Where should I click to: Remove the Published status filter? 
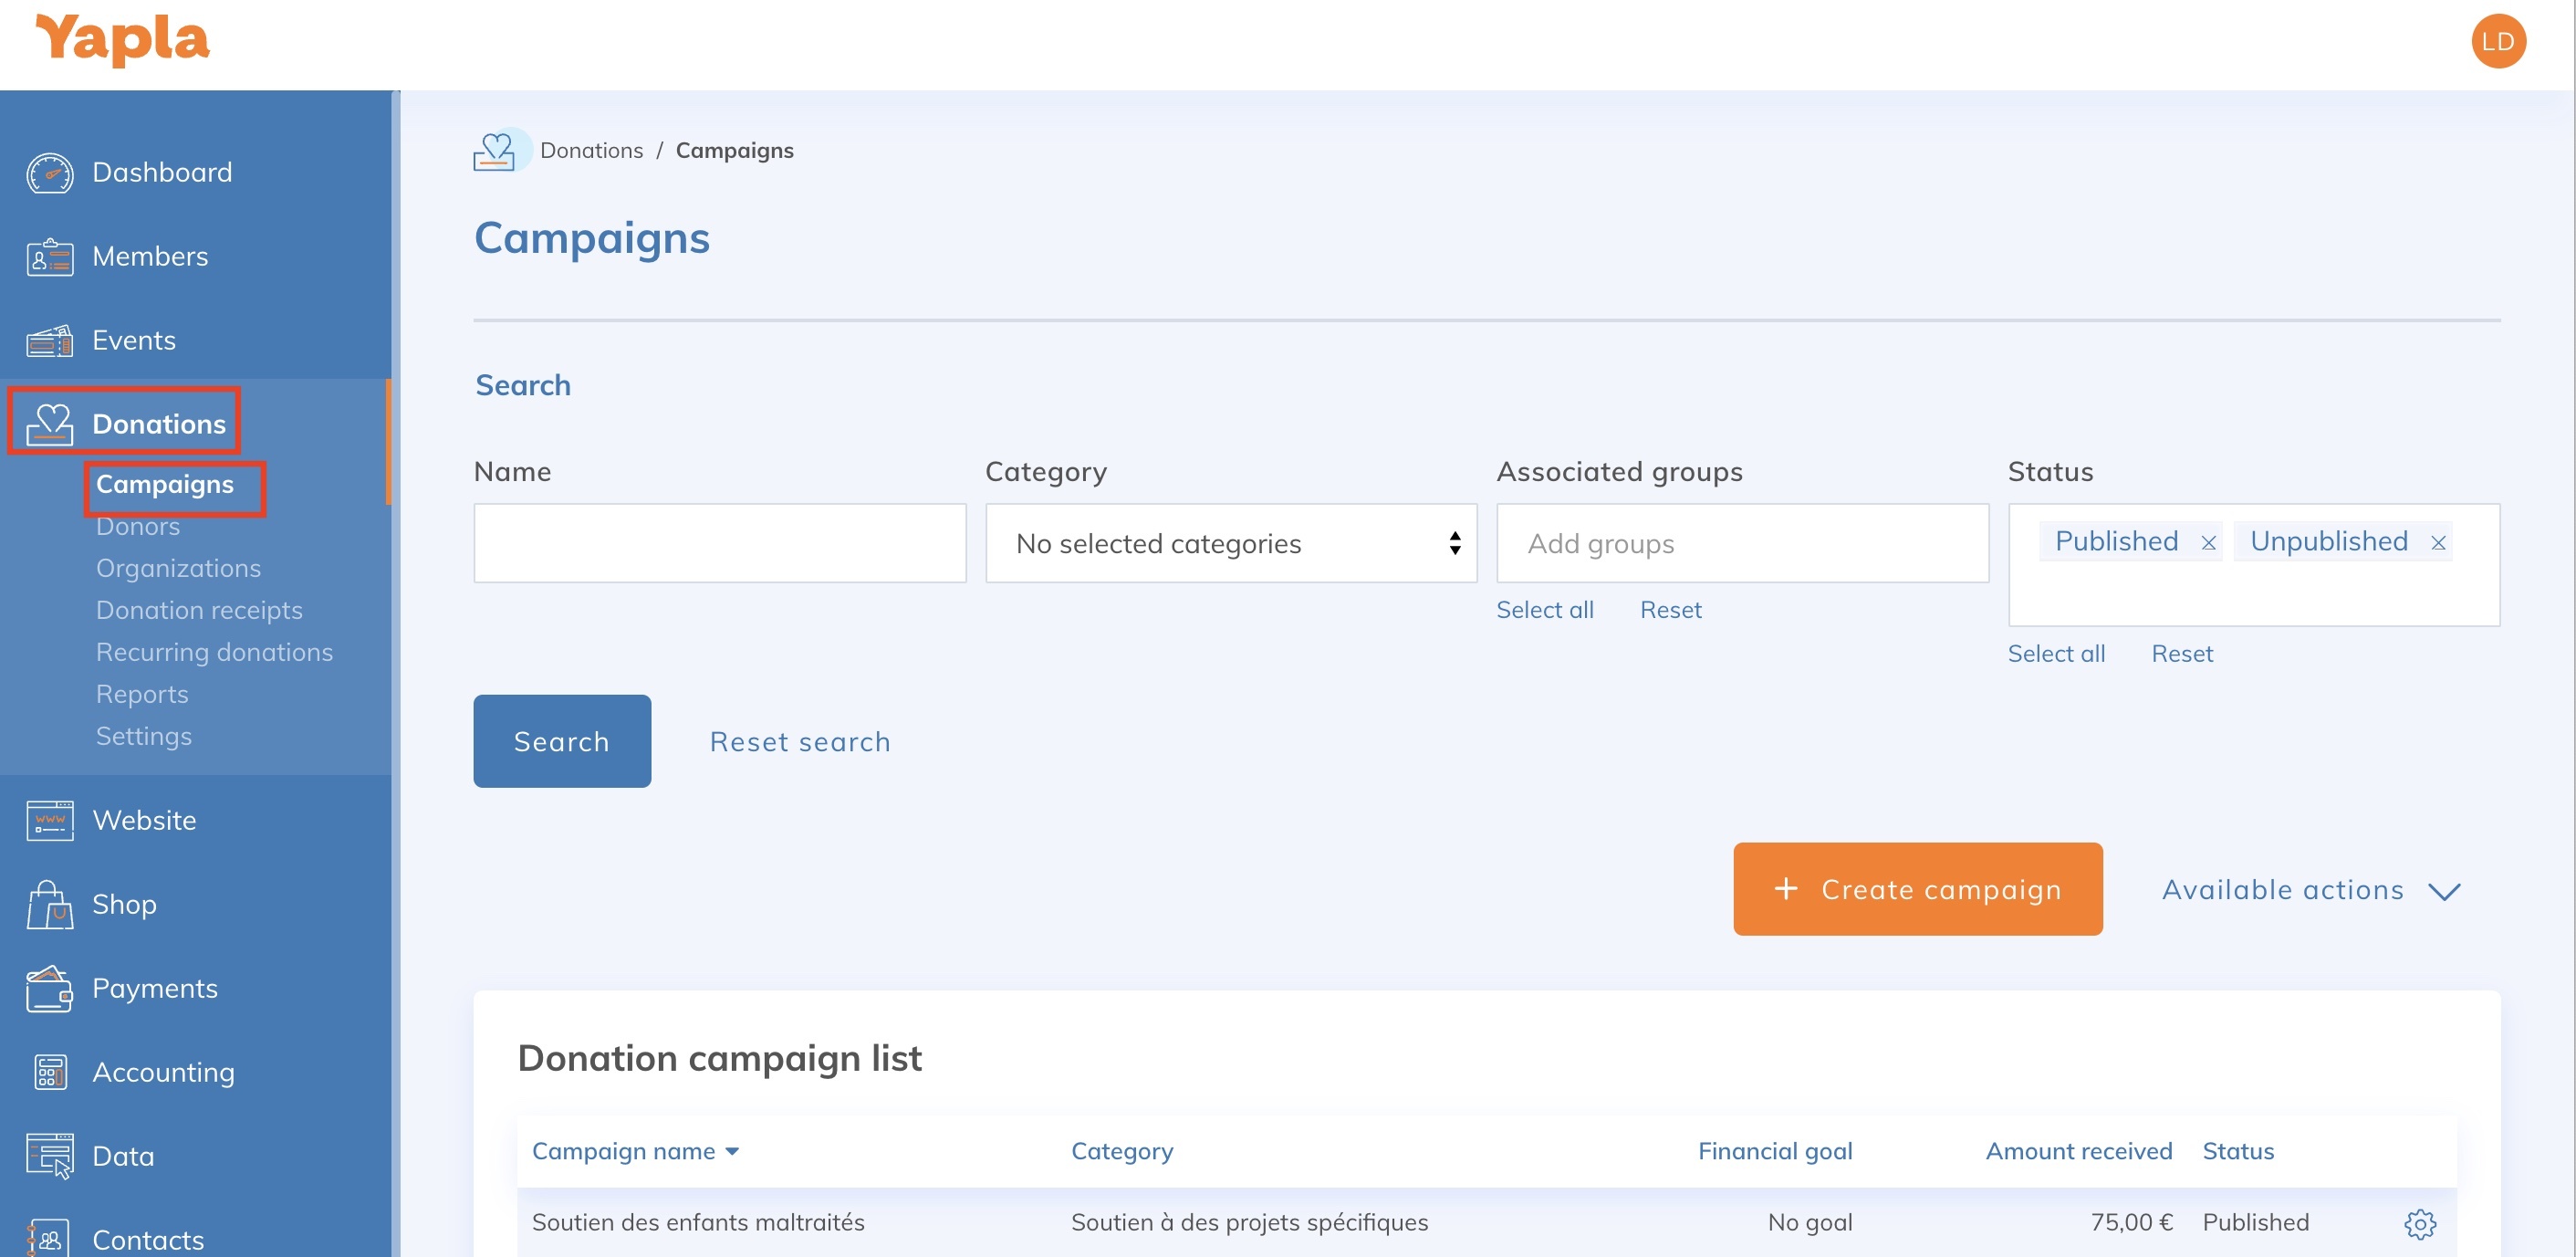click(2208, 542)
